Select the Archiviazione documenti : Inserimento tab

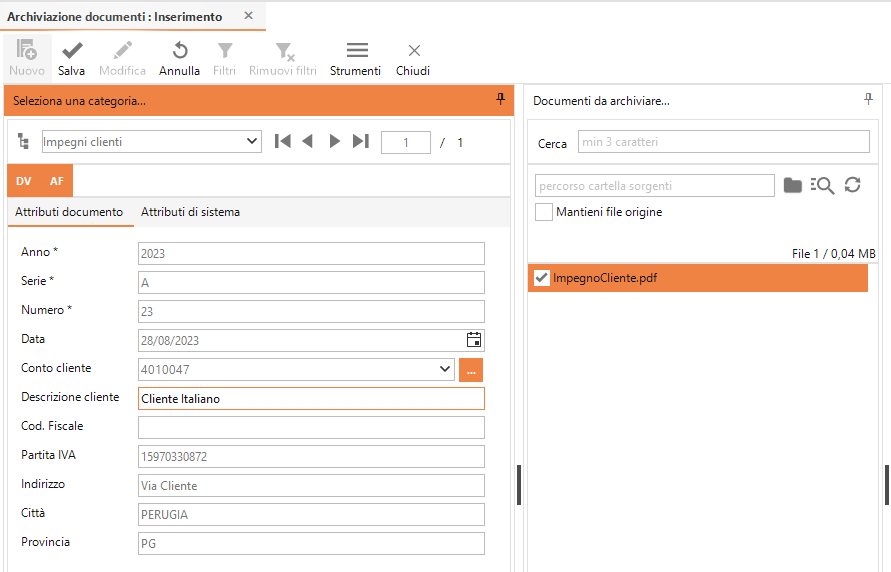coord(115,16)
